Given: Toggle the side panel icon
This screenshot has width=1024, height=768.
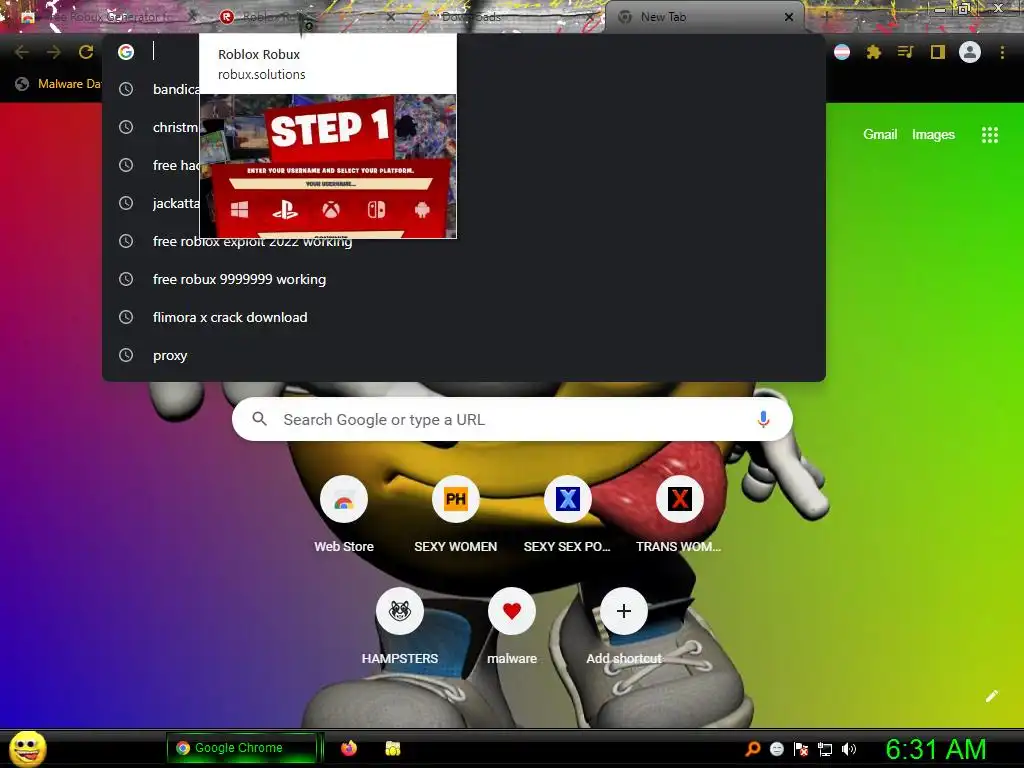Looking at the screenshot, I should click(x=938, y=52).
